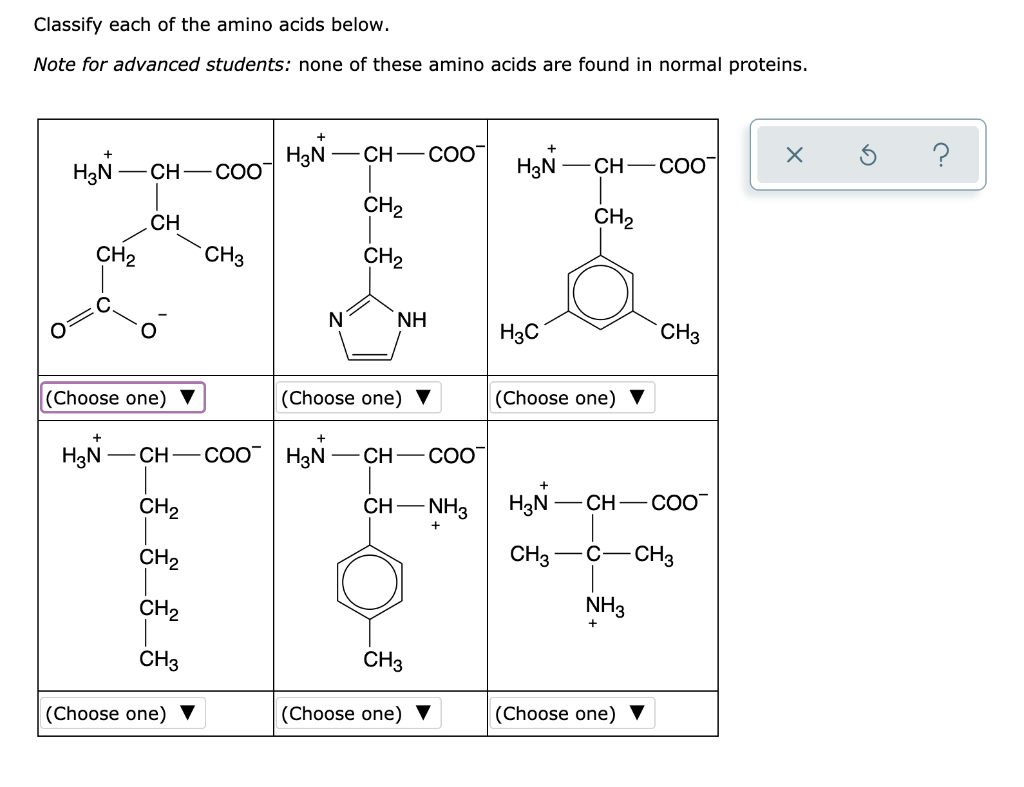Expand the dropdown under the dimethylbenzene amino acid
1024x787 pixels.
point(570,398)
